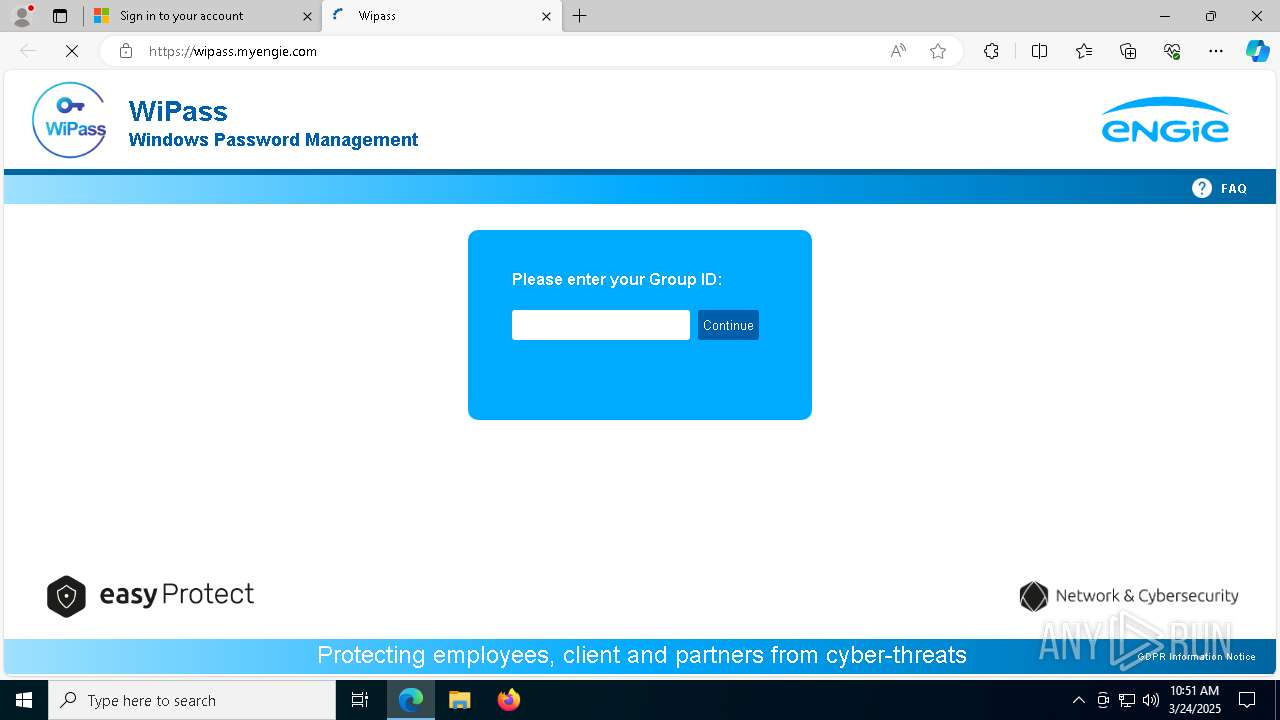Viewport: 1280px width, 720px height.
Task: Minimize the browser window
Action: tap(1165, 16)
